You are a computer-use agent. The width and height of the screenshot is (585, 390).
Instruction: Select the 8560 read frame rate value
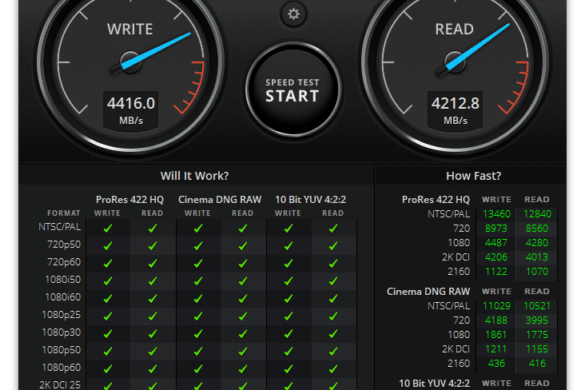pos(537,228)
